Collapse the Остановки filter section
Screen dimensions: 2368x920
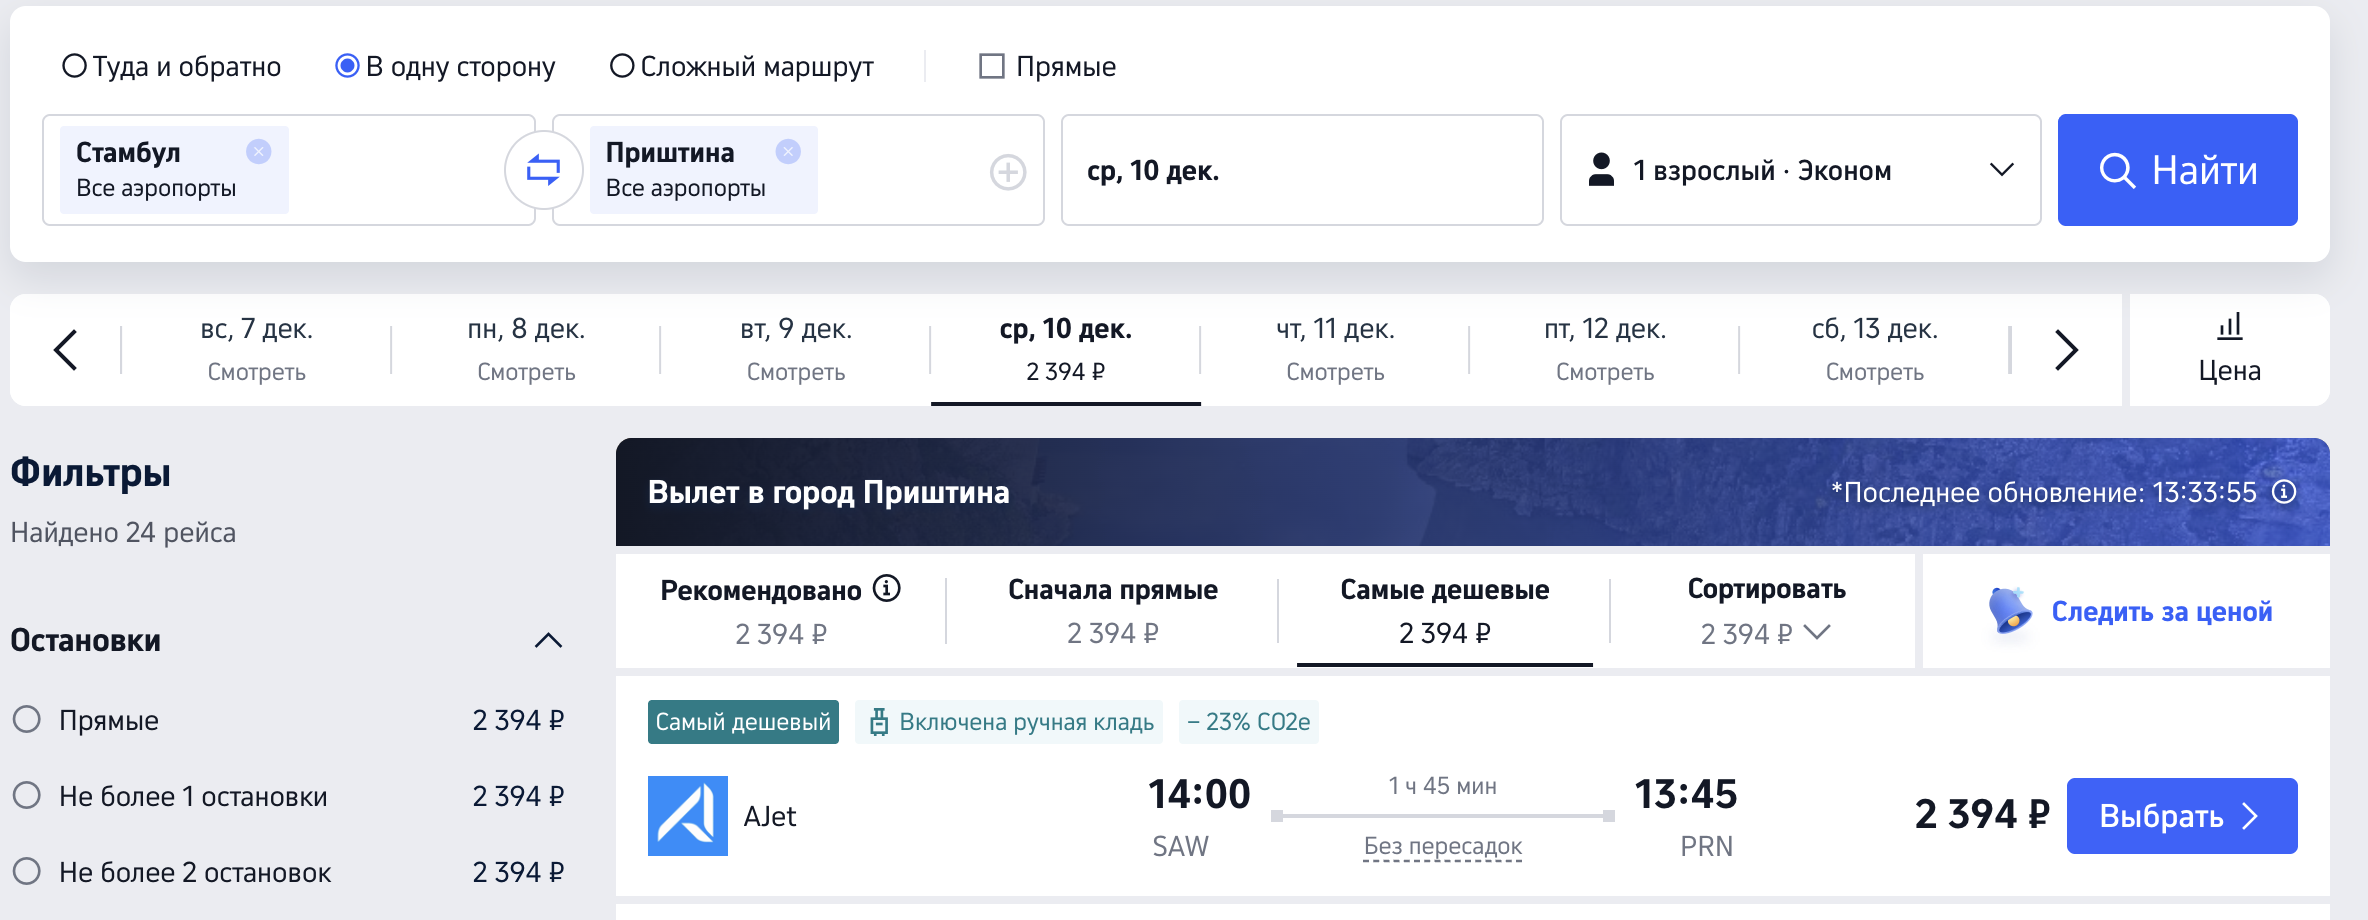click(548, 640)
